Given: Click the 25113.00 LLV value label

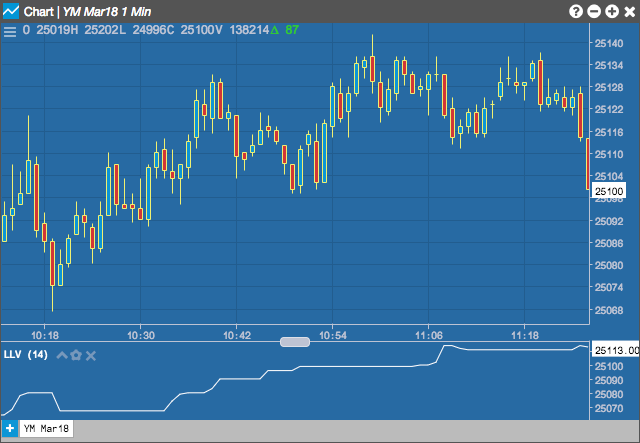Looking at the screenshot, I should point(616,350).
